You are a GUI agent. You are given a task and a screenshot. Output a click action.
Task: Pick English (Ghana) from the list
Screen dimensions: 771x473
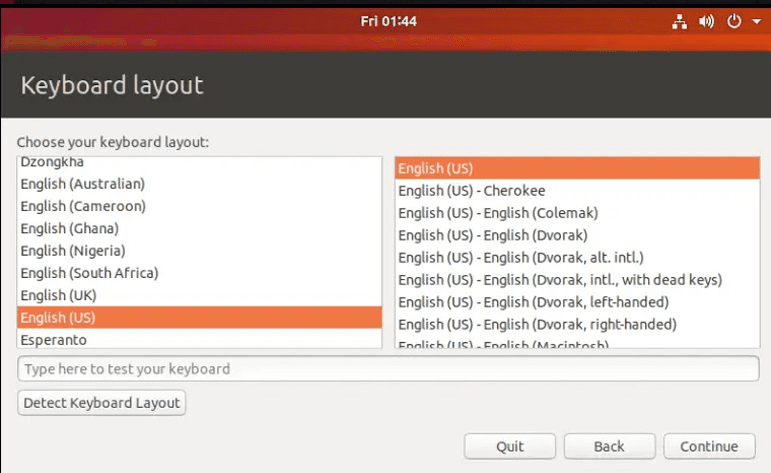tap(200, 228)
